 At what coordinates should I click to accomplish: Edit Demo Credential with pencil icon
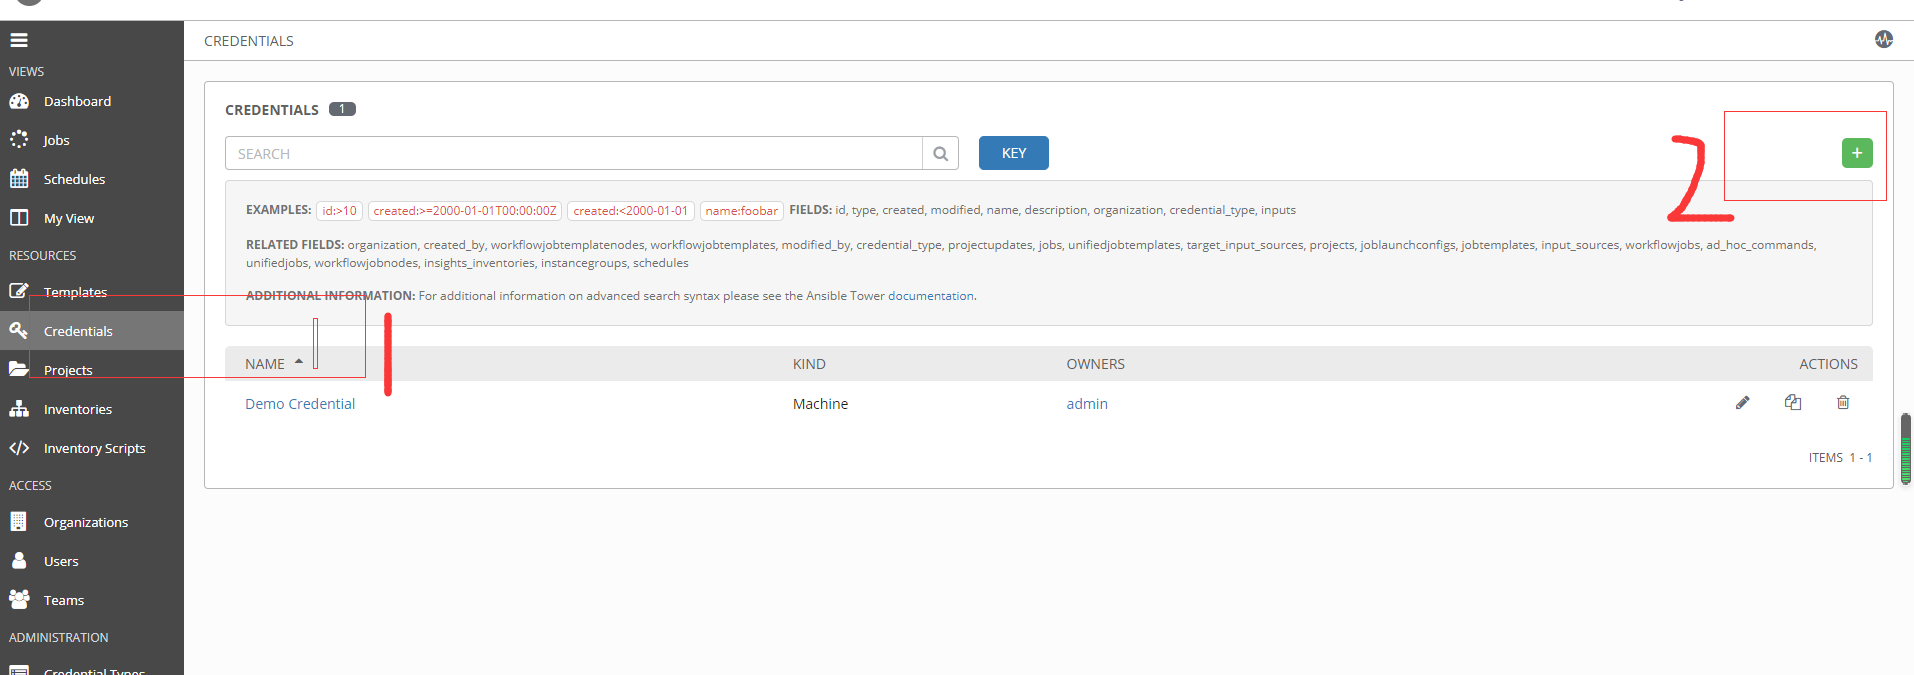point(1743,402)
